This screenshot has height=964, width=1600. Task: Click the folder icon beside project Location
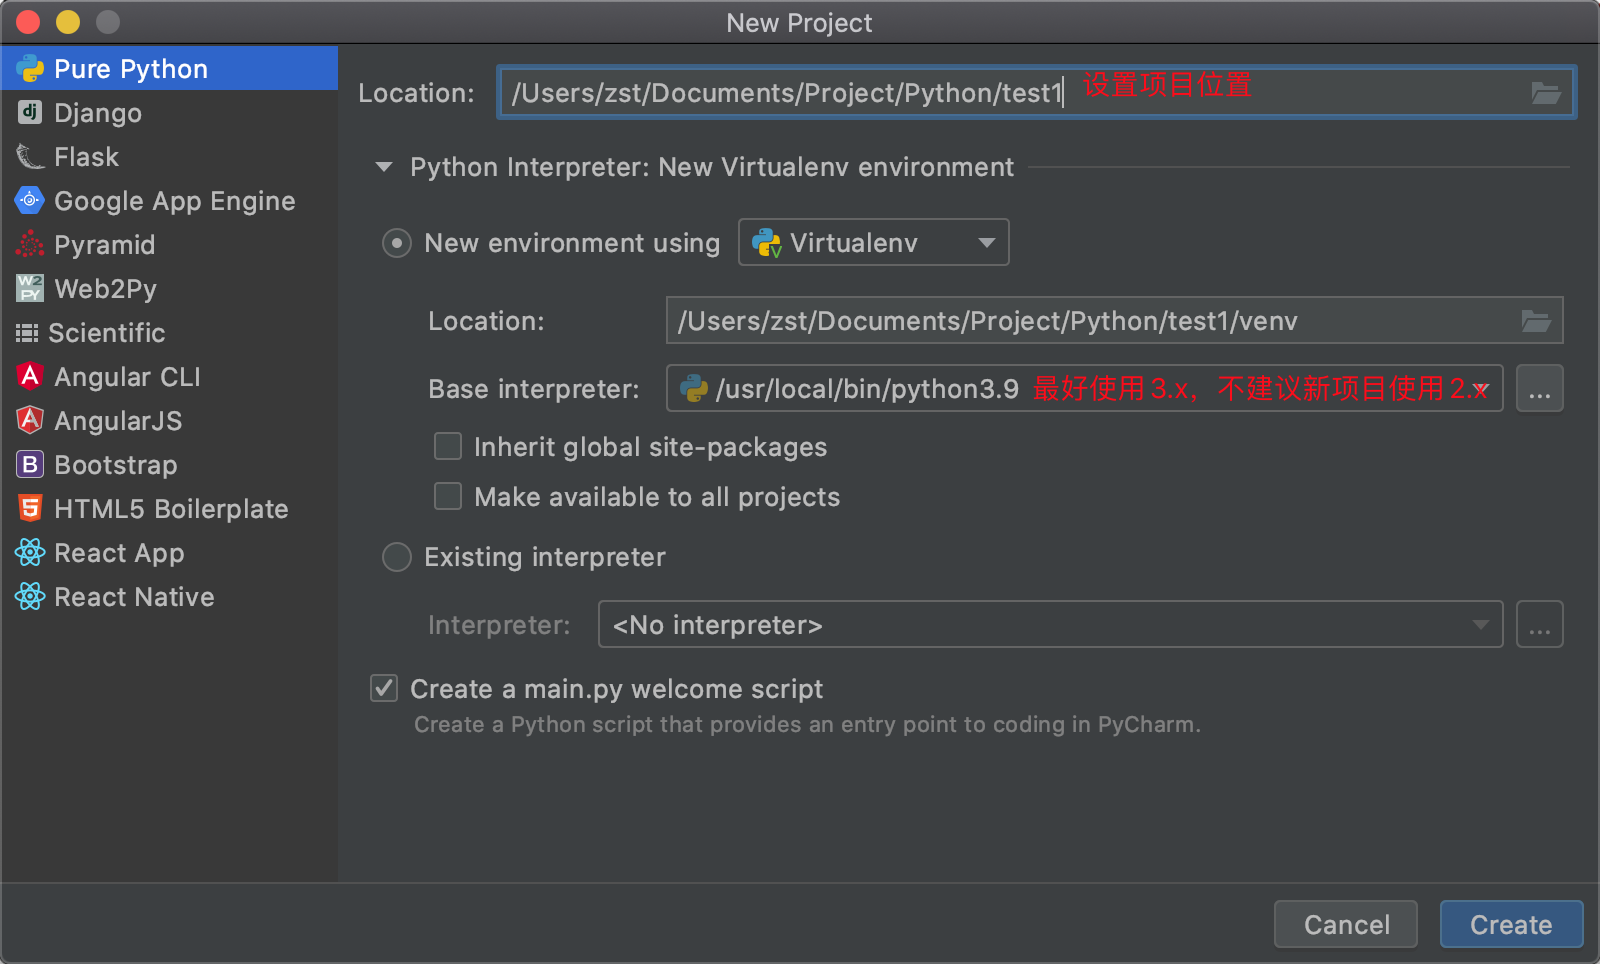pos(1546,93)
